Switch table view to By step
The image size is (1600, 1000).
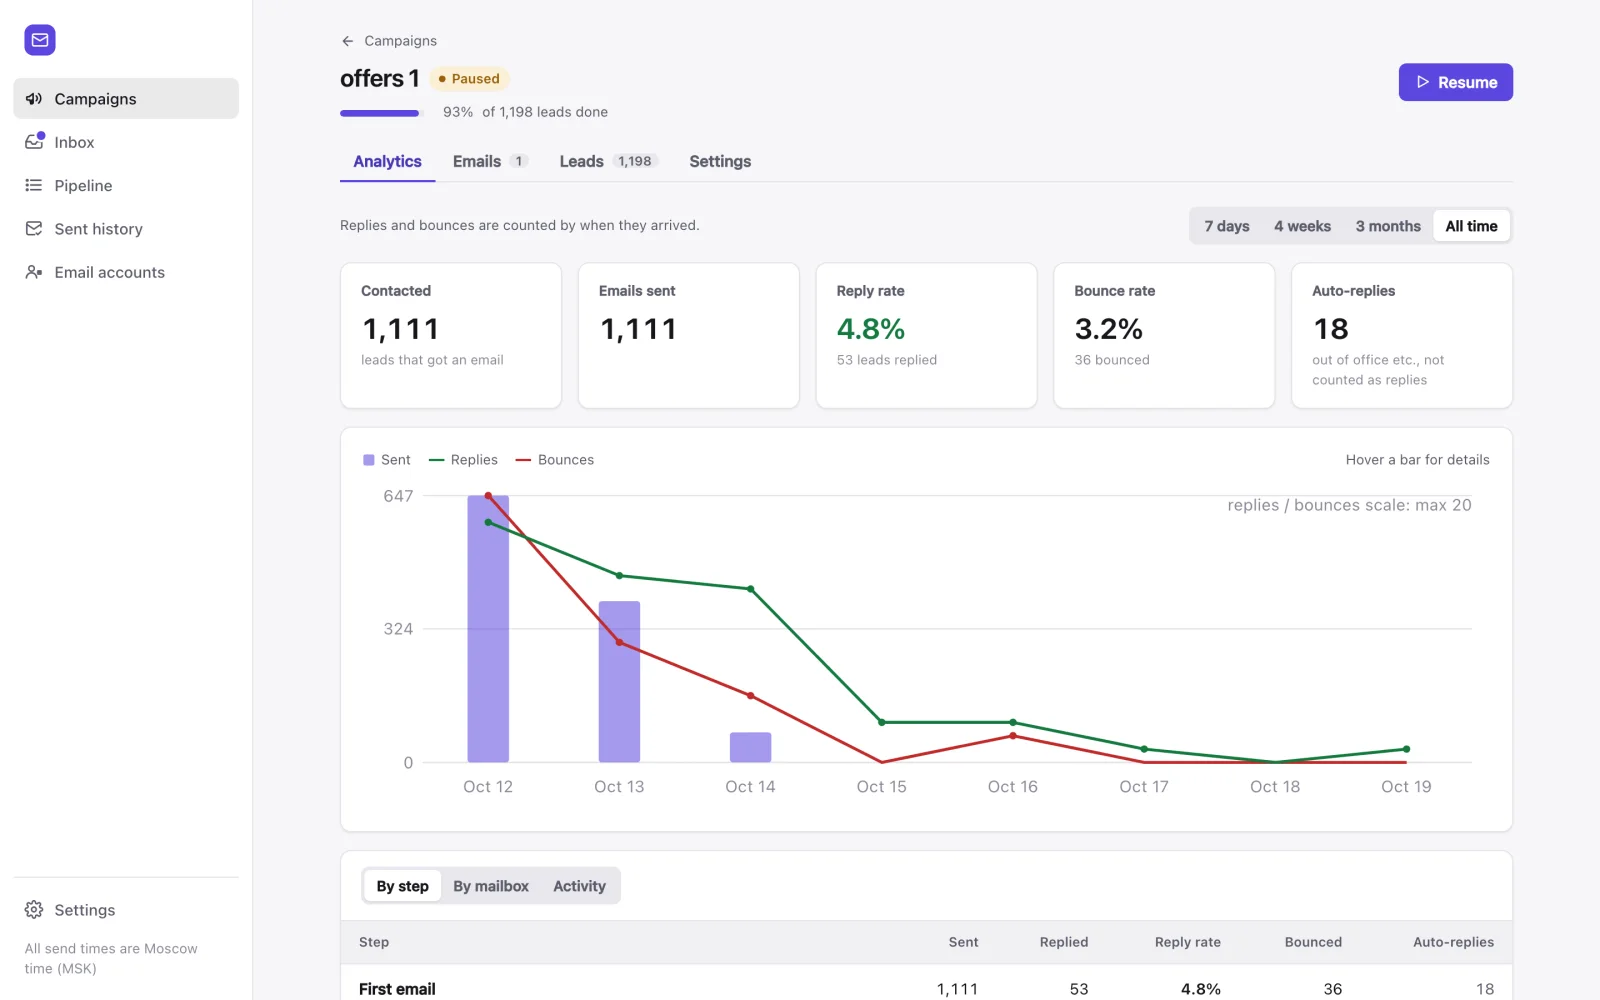click(402, 886)
